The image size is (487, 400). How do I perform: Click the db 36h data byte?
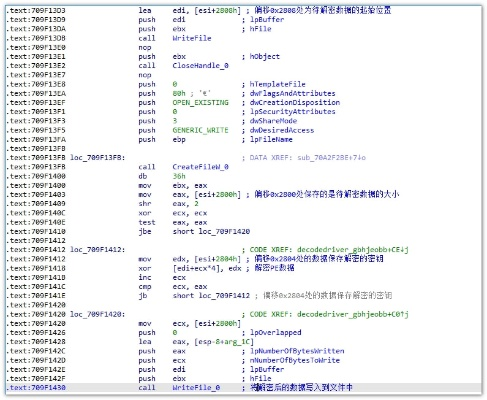(x=162, y=176)
